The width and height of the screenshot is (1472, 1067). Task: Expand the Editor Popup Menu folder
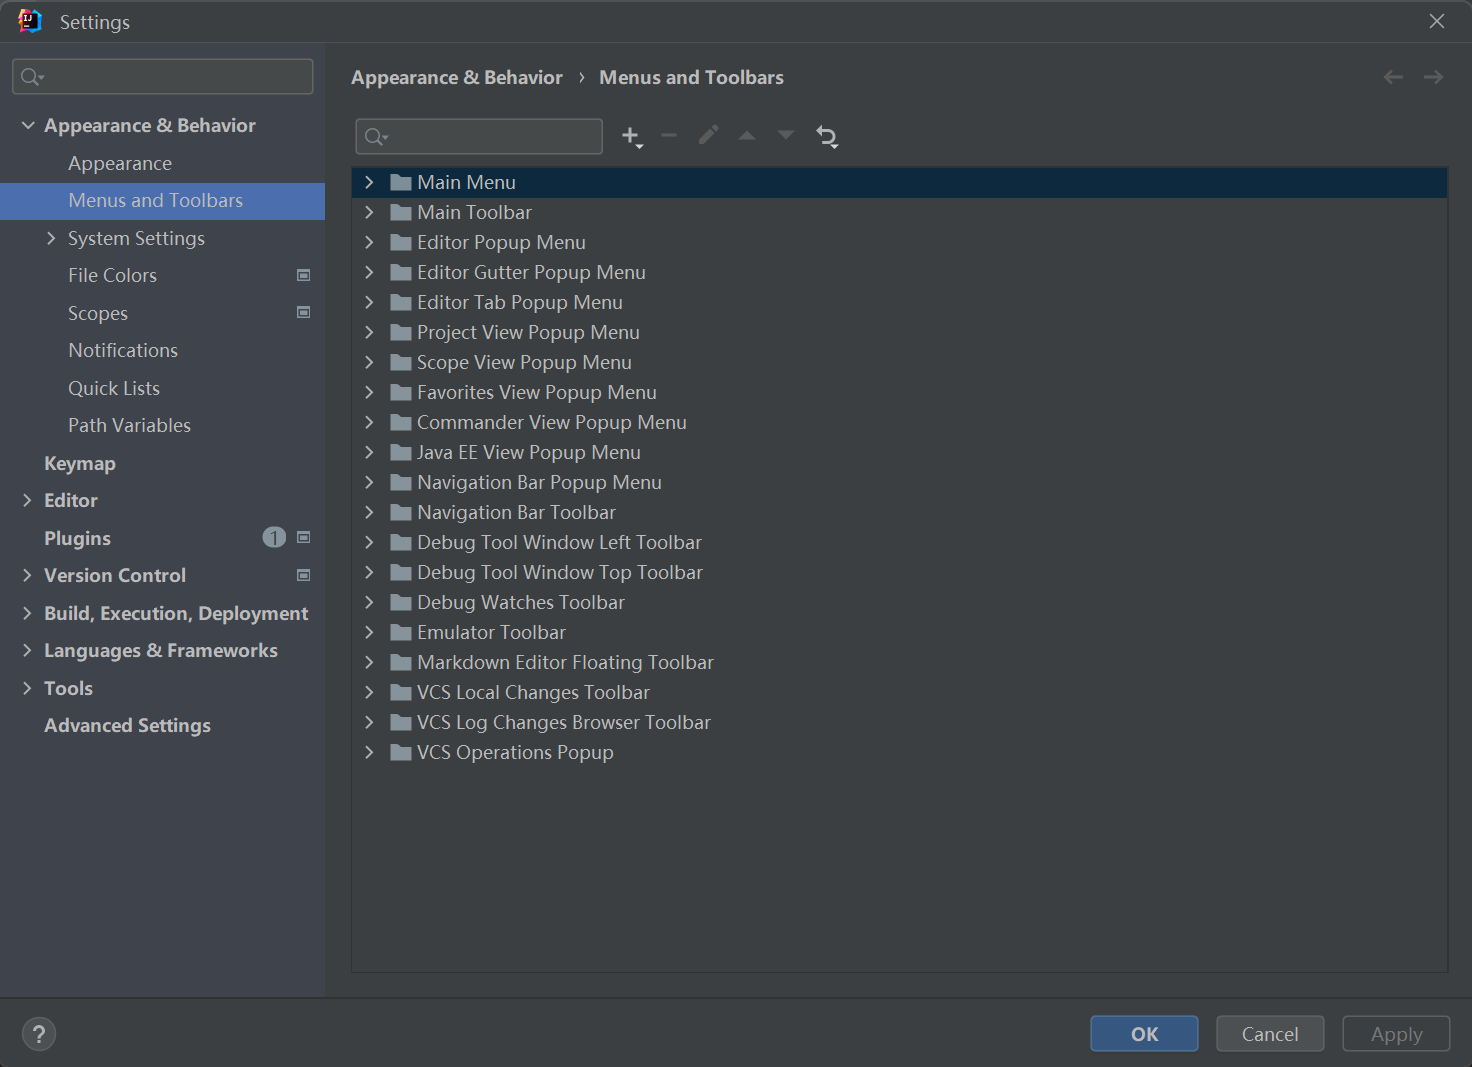pos(369,242)
